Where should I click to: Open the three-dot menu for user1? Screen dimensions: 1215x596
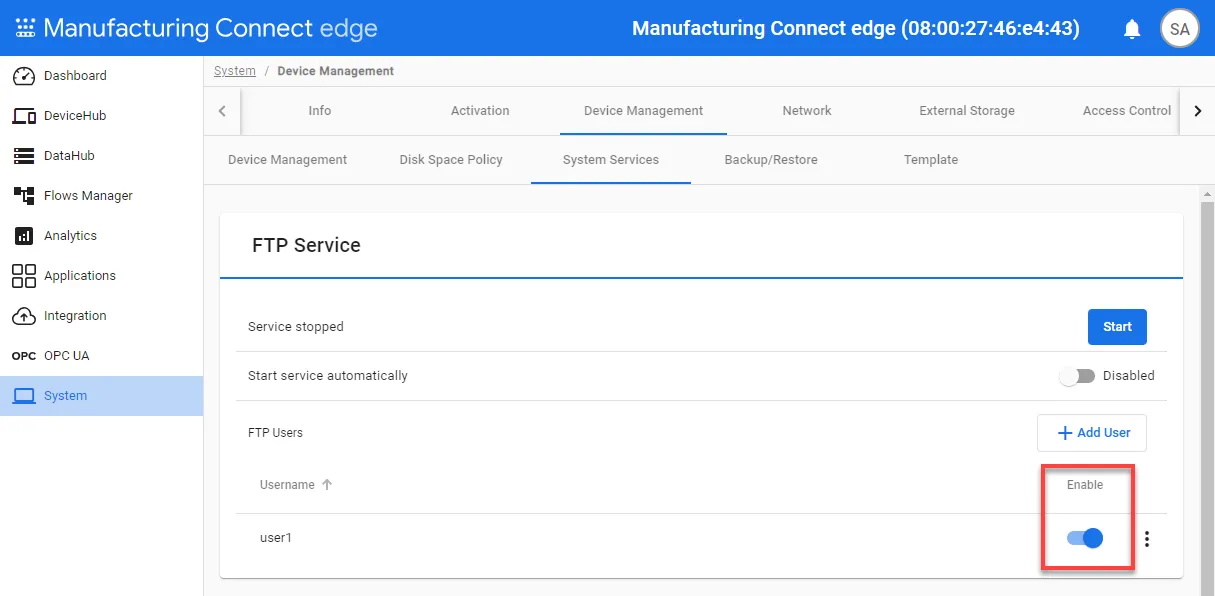pos(1147,539)
